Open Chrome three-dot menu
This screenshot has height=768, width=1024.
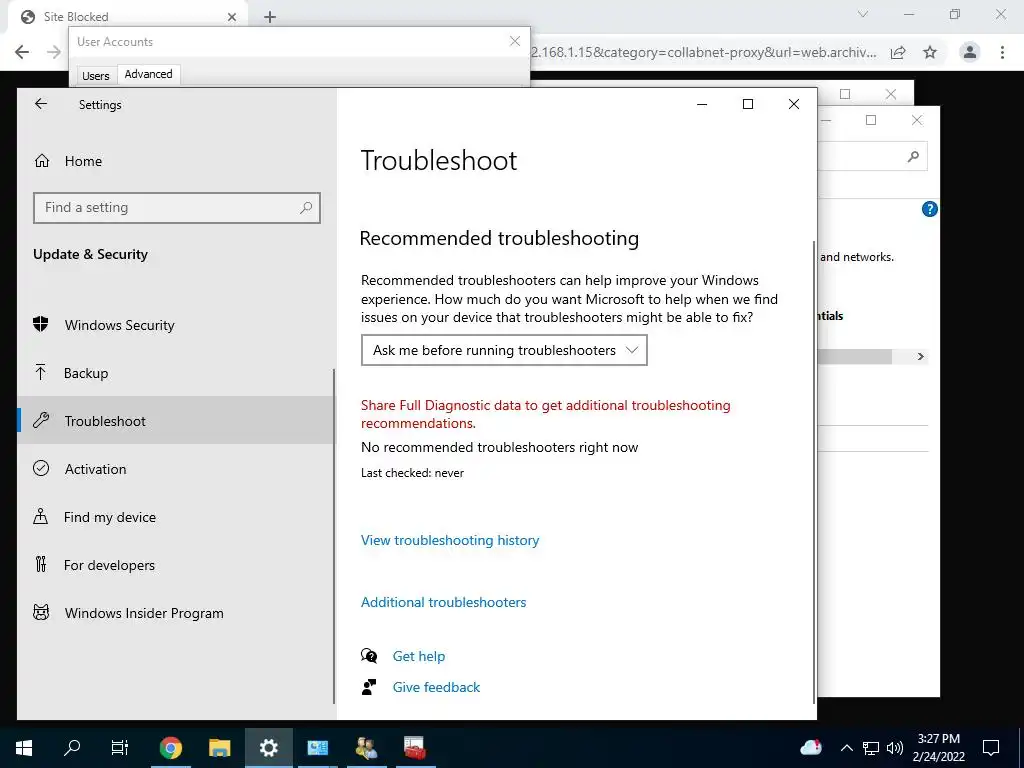(1002, 52)
